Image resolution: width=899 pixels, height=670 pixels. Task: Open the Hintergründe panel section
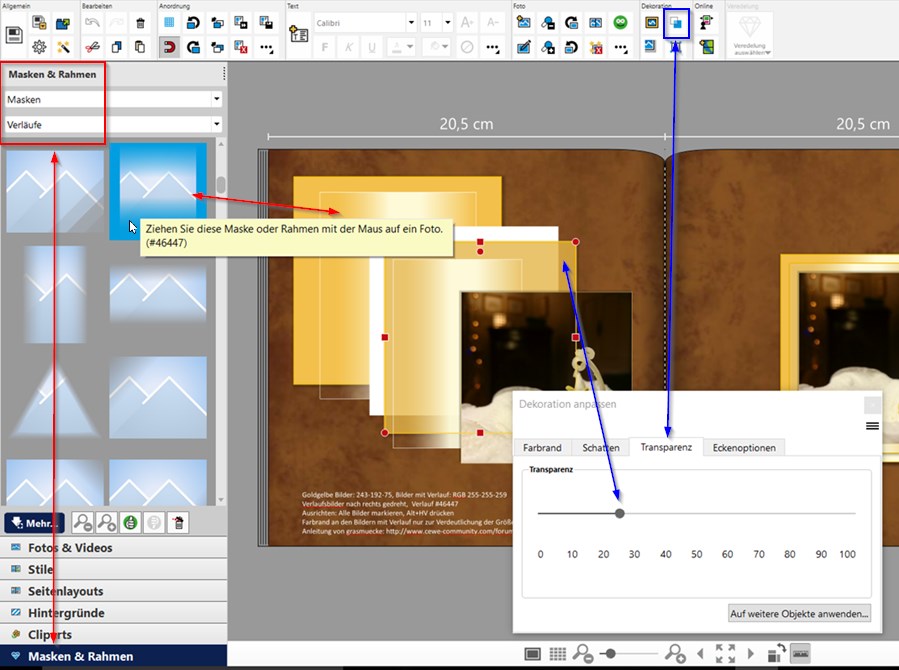pos(66,613)
